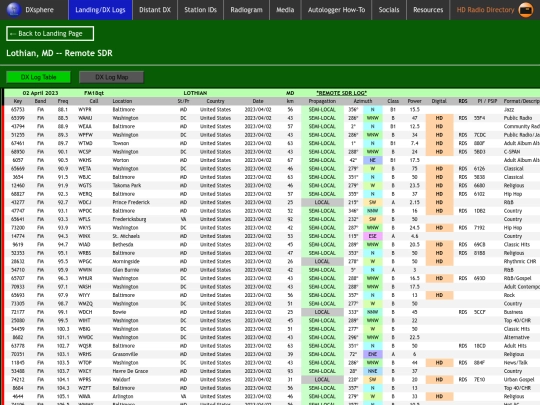The height and width of the screenshot is (405, 540).
Task: Click the ESE azimuth cell for WINX
Action: coord(373,236)
